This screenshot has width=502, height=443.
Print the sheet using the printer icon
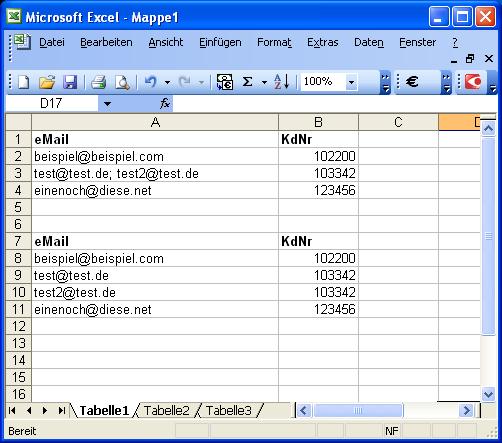click(x=99, y=82)
